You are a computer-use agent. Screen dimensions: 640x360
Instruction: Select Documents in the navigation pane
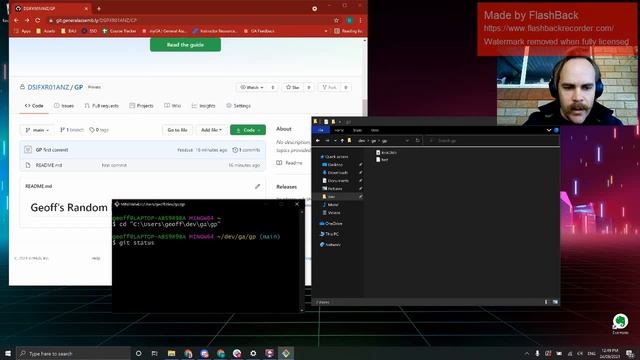pyautogui.click(x=336, y=180)
